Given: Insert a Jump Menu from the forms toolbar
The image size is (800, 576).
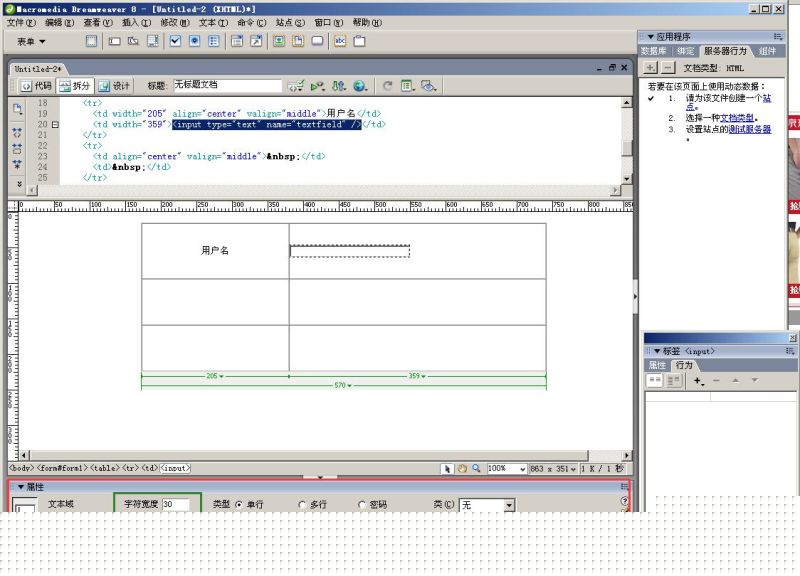Looking at the screenshot, I should tap(256, 41).
